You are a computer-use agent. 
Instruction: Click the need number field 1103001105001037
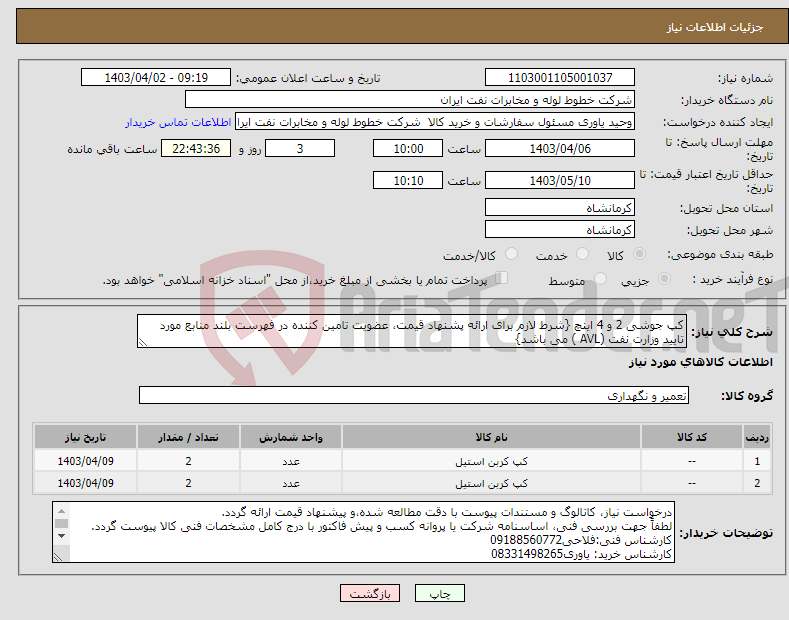560,78
